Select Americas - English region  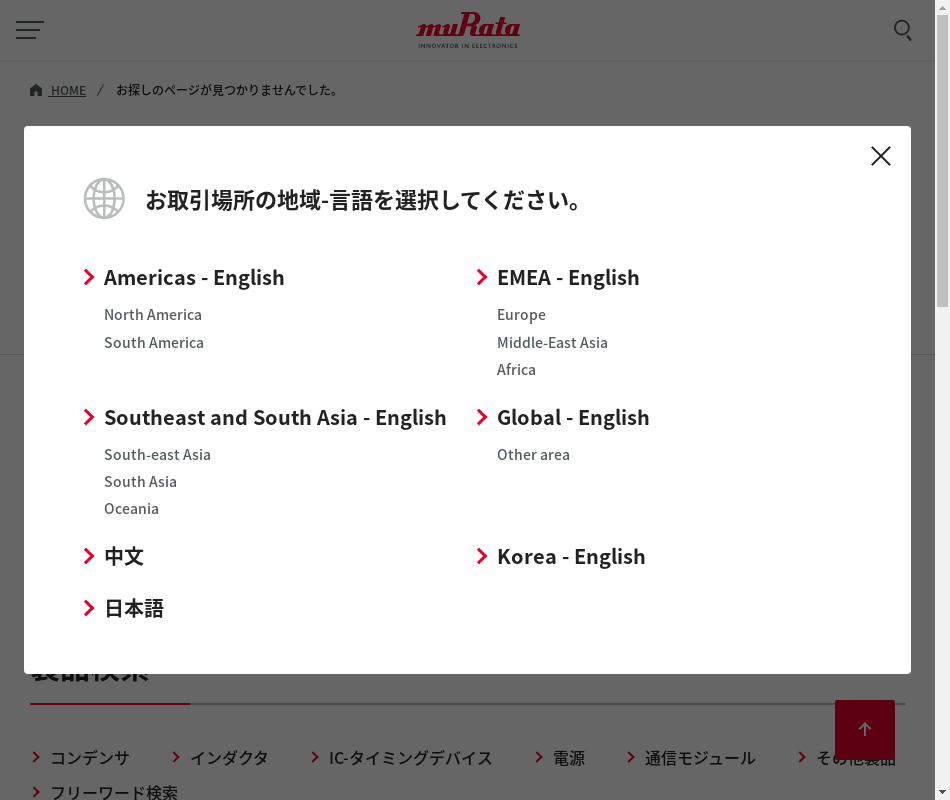click(194, 277)
